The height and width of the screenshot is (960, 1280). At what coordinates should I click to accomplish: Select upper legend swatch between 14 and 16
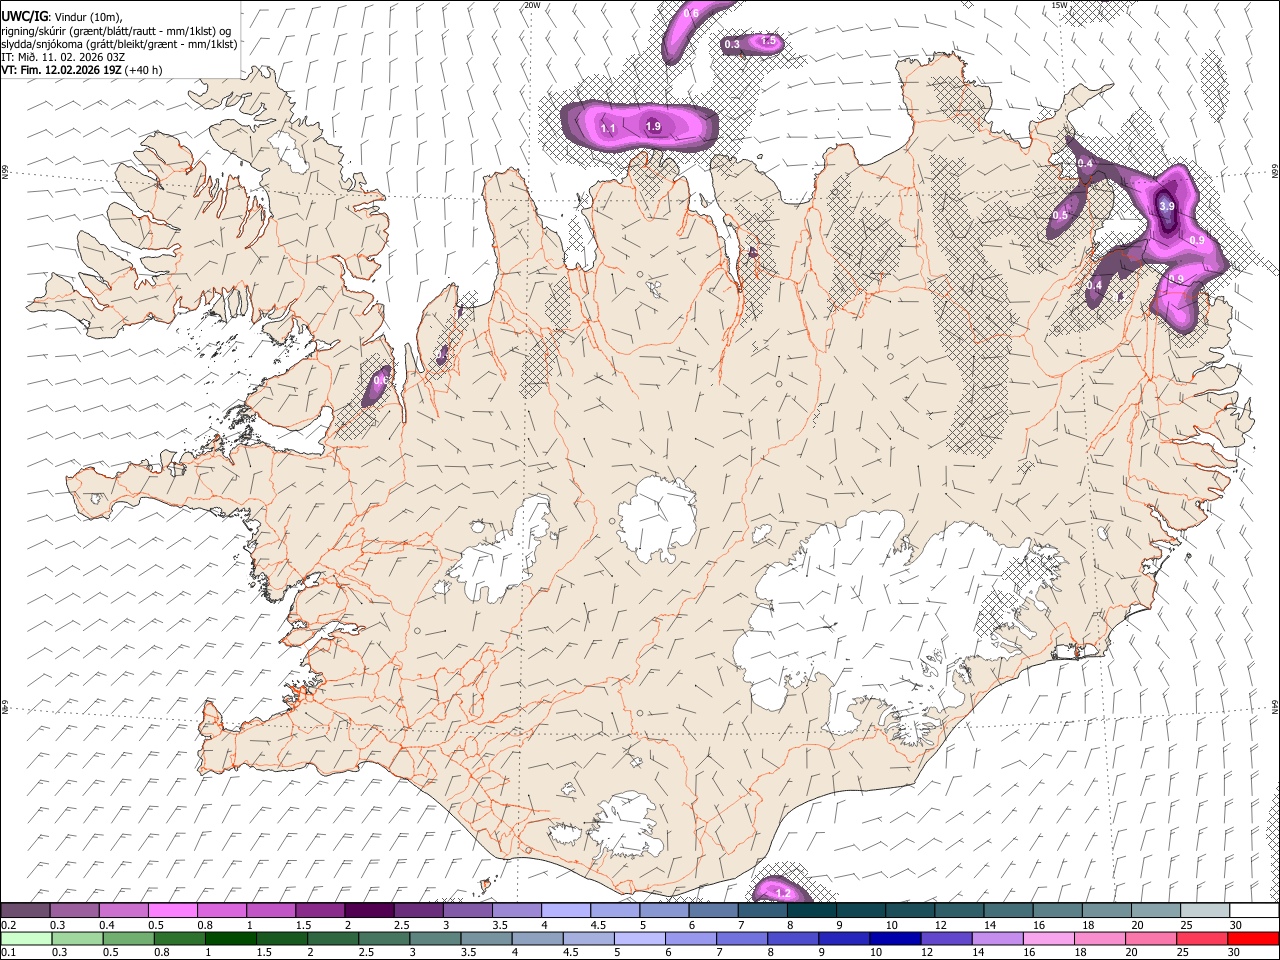[x=1007, y=910]
